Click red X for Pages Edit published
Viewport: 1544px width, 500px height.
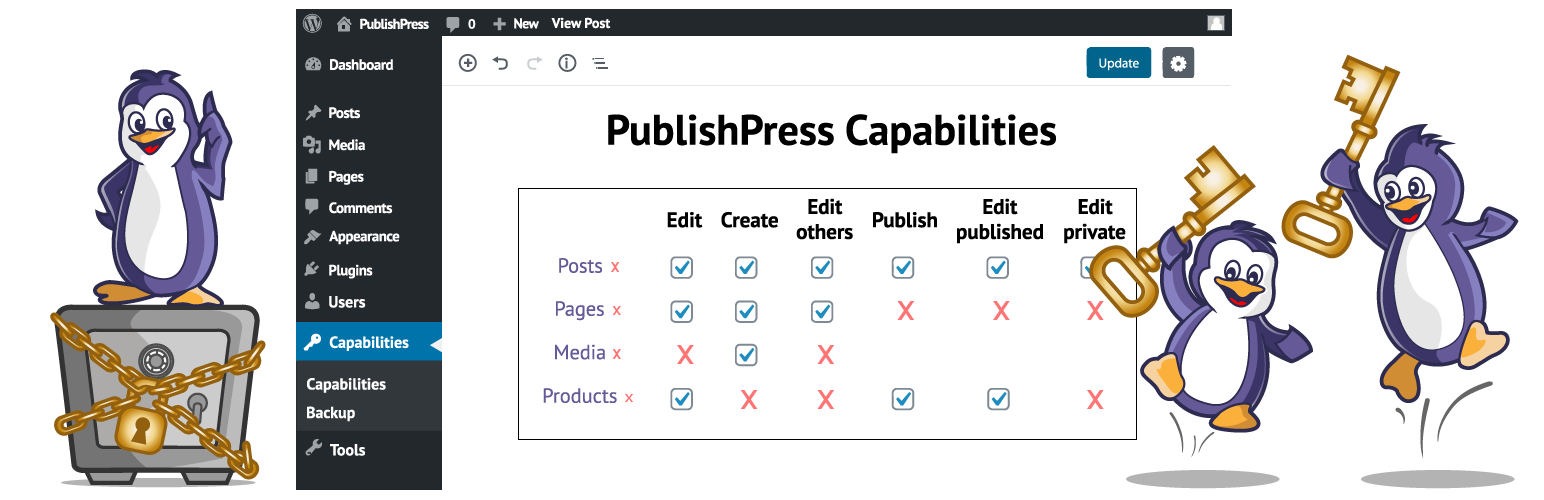(1000, 312)
